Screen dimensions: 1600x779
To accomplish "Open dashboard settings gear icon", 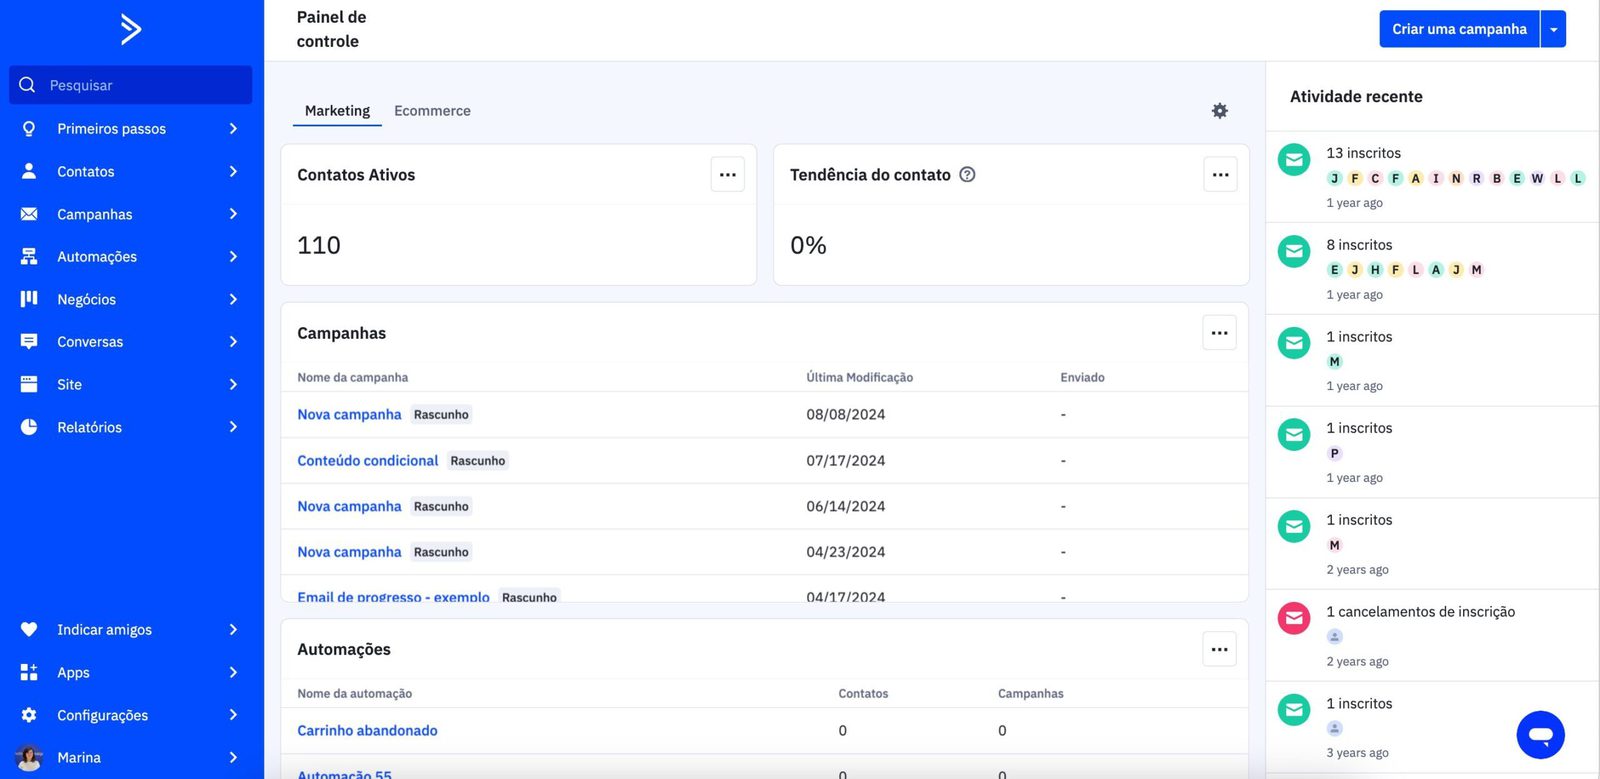I will pyautogui.click(x=1219, y=111).
